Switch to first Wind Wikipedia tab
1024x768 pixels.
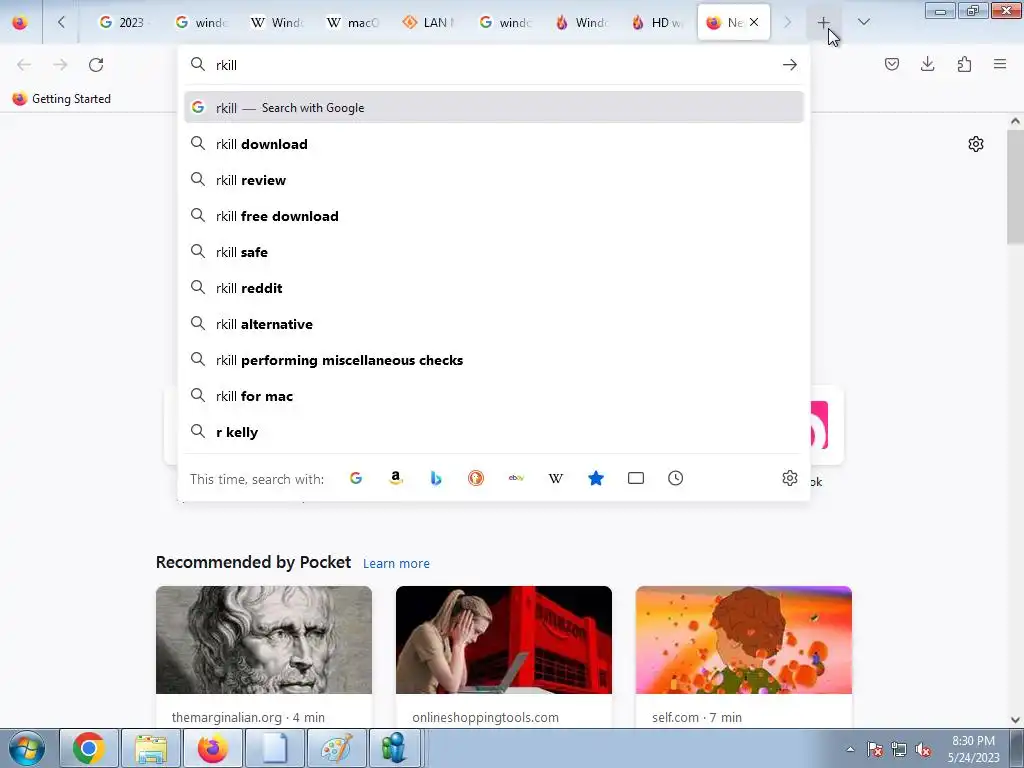click(x=277, y=23)
